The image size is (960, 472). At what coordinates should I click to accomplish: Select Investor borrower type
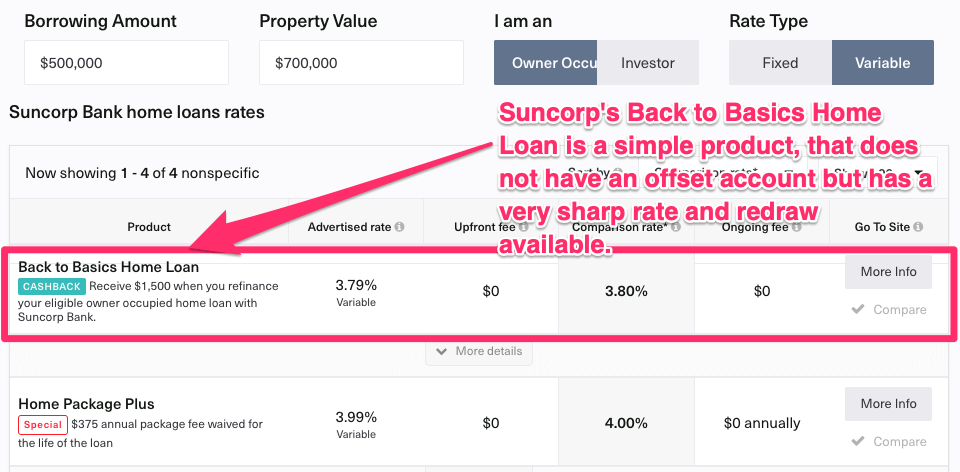(x=648, y=62)
